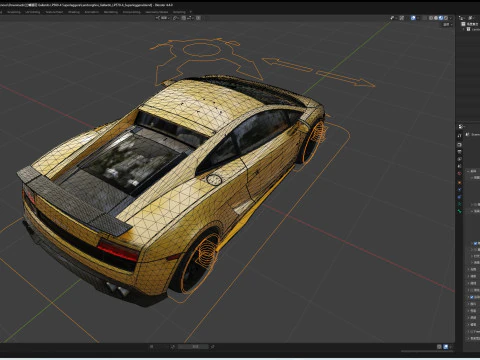Open the Sculpting workspace tab
The height and width of the screenshot is (360, 480).
pos(14,12)
